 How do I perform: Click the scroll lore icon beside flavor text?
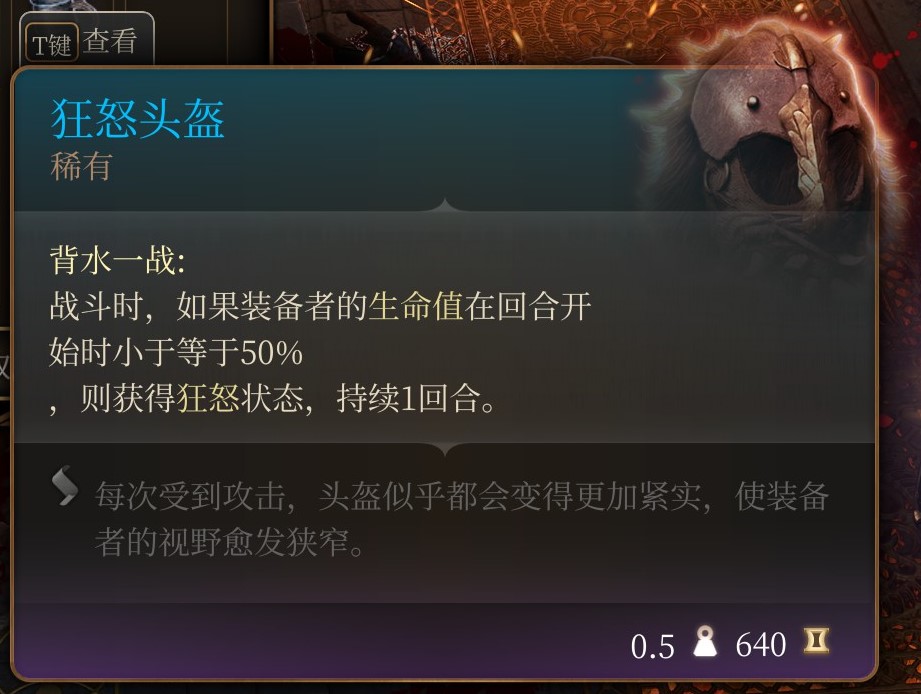[x=64, y=486]
